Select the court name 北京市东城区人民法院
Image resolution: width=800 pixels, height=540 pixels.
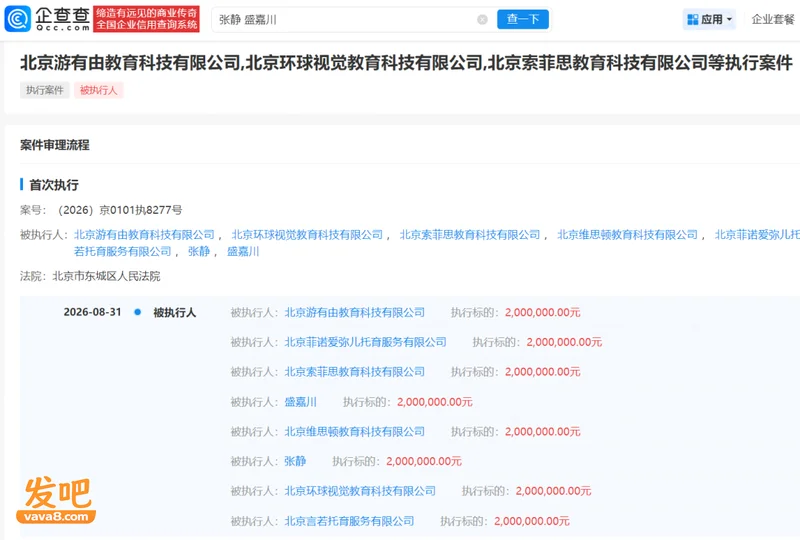tap(106, 276)
